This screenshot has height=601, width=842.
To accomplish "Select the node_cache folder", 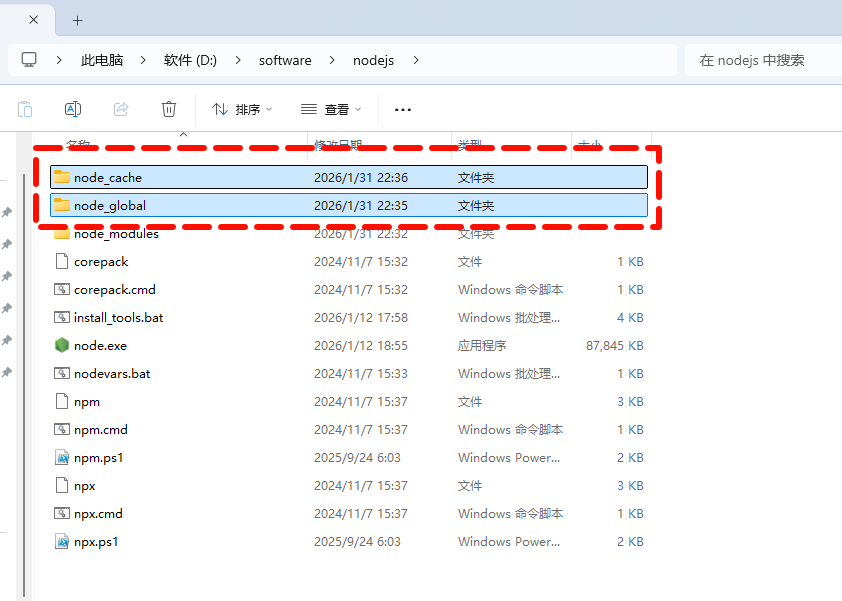I will pyautogui.click(x=349, y=177).
